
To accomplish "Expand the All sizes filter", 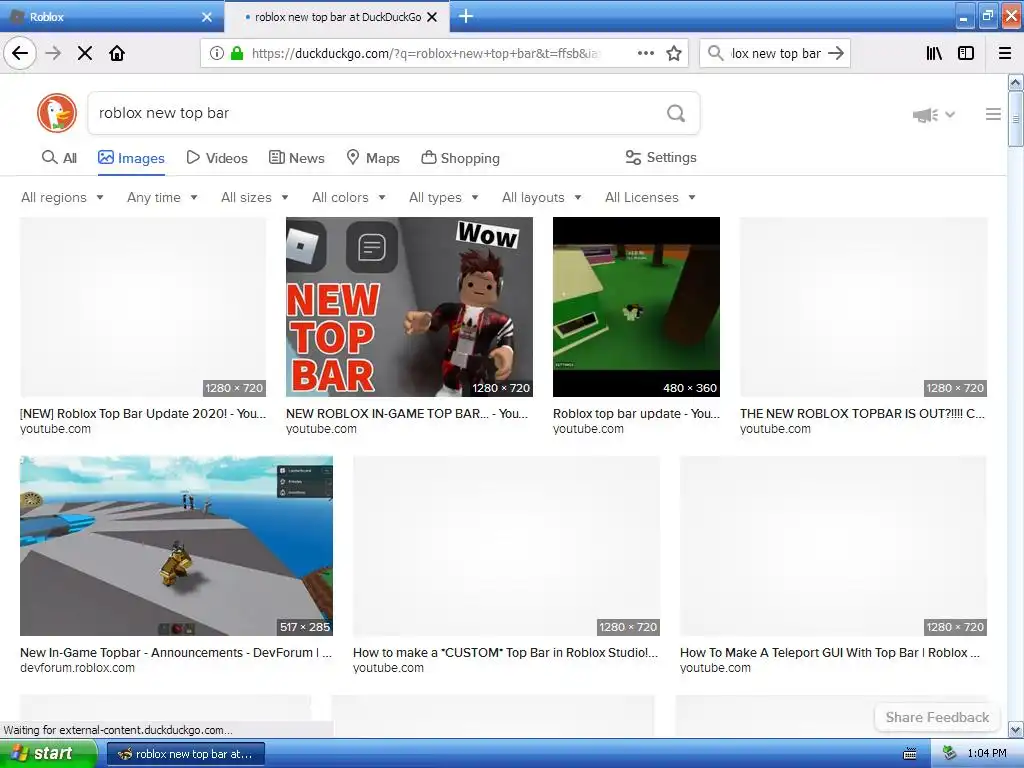I will [255, 197].
